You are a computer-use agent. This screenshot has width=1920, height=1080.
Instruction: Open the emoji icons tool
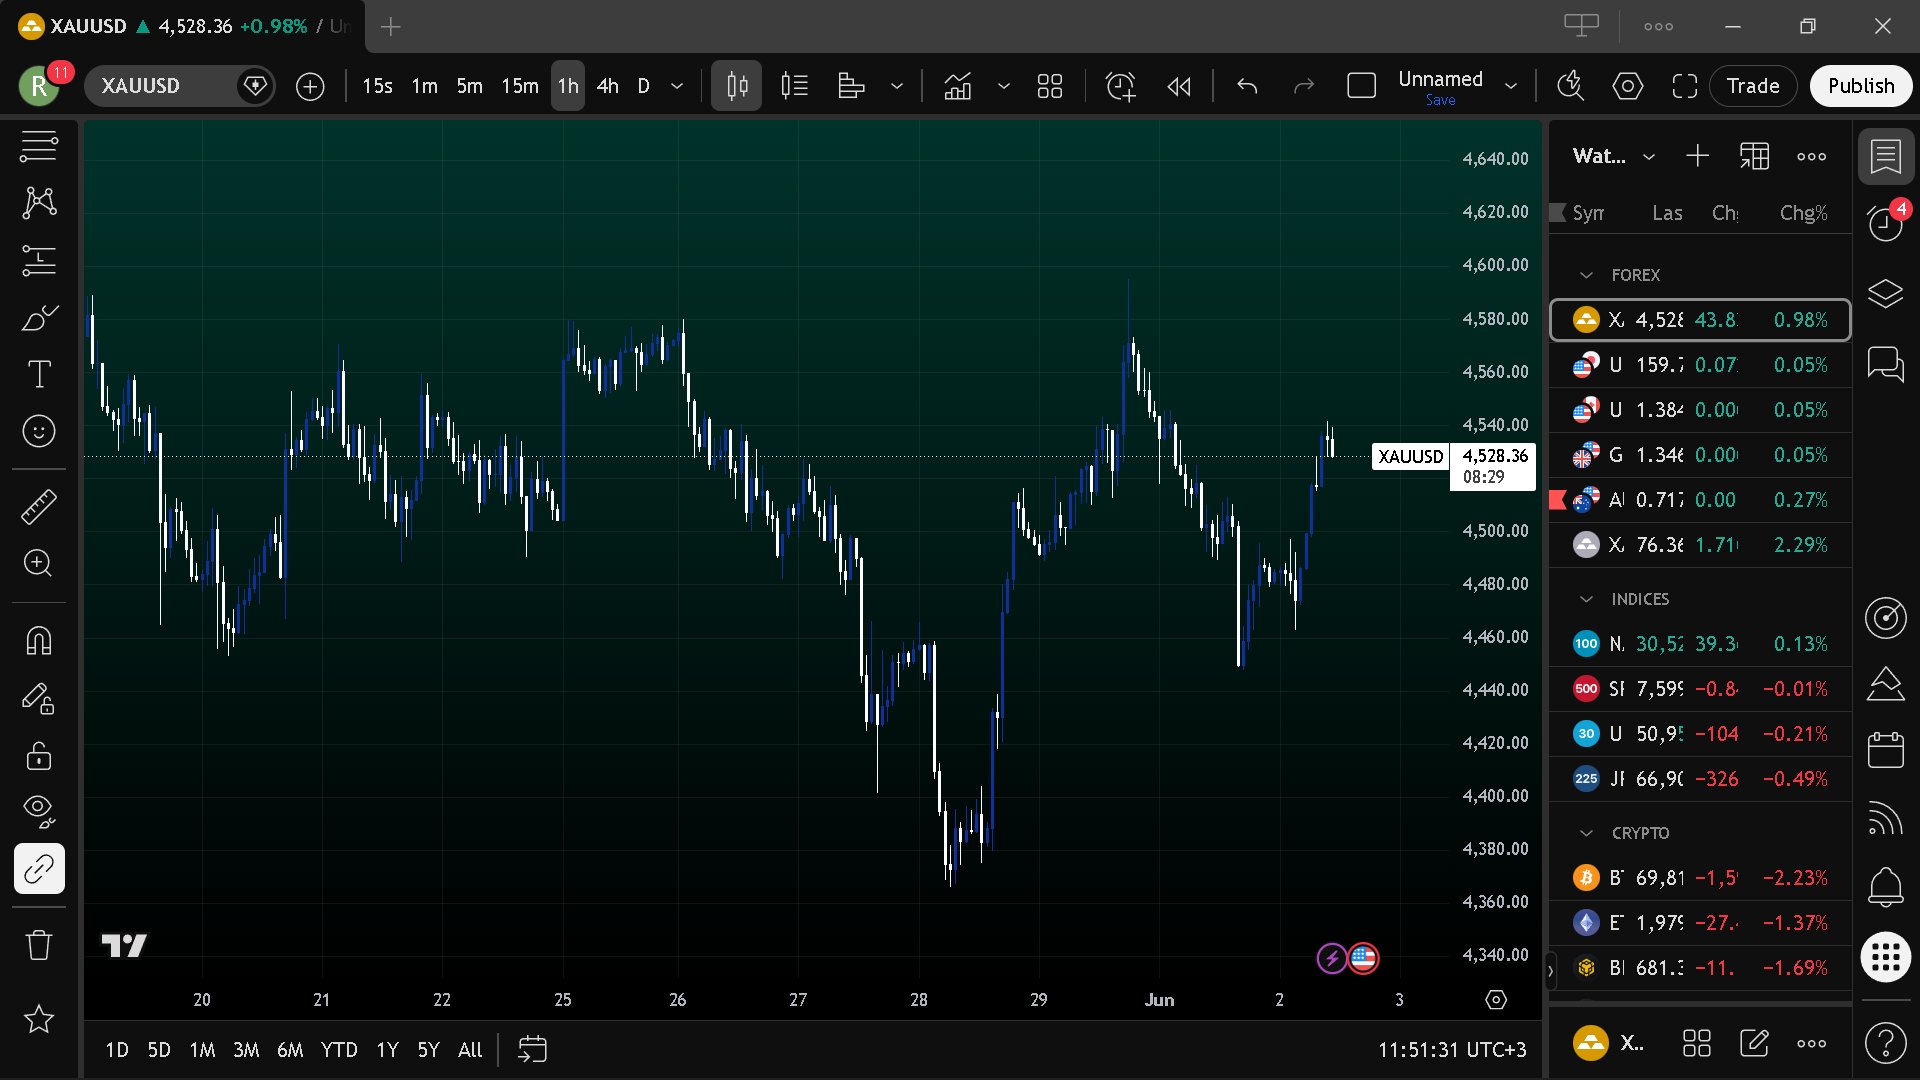39,431
